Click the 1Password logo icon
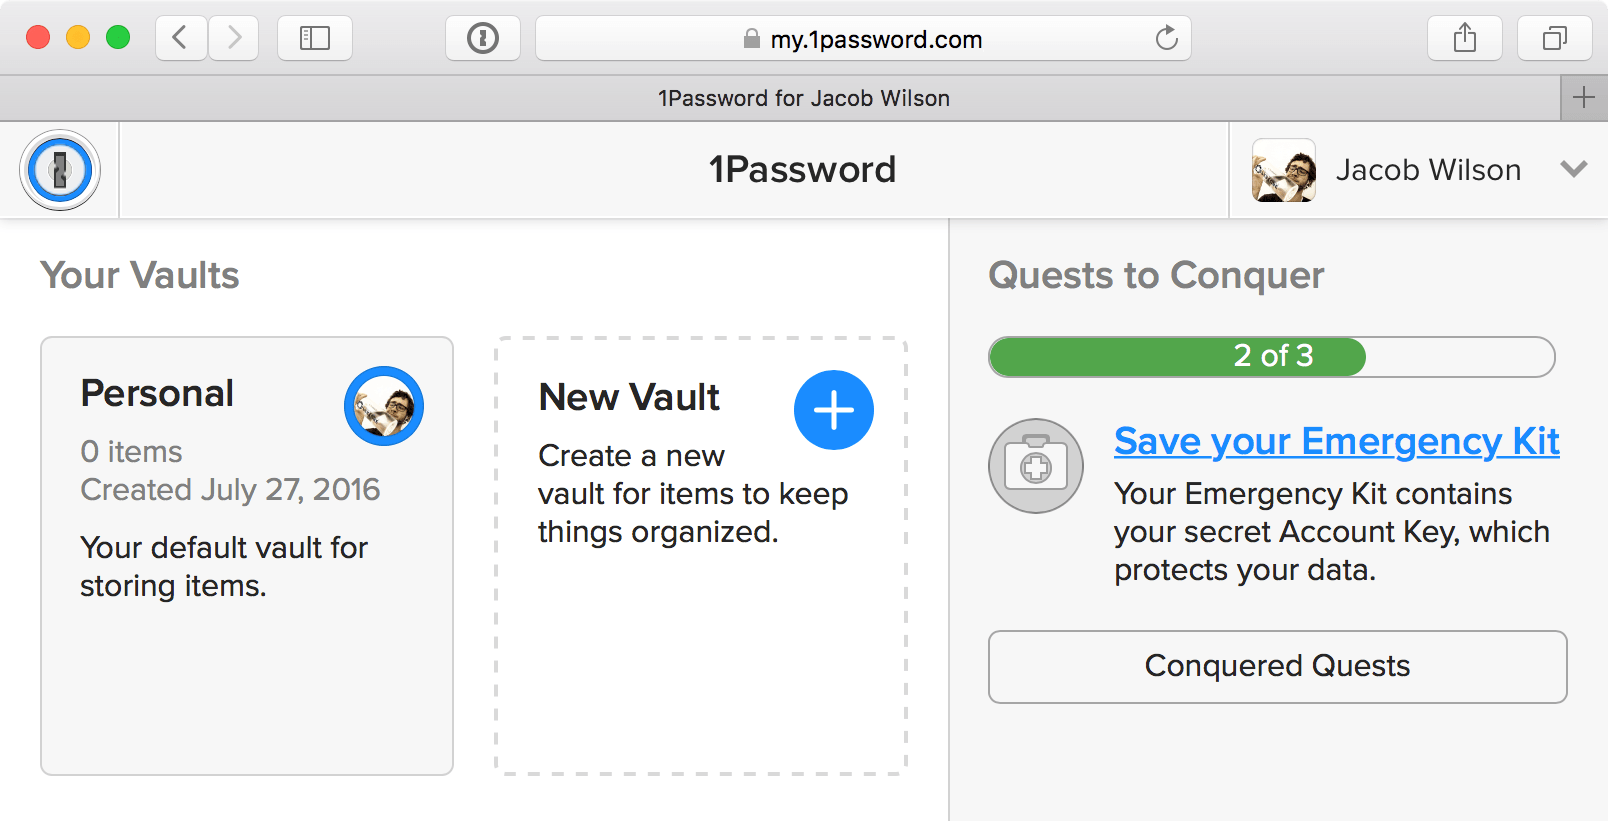The width and height of the screenshot is (1608, 821). pyautogui.click(x=60, y=170)
